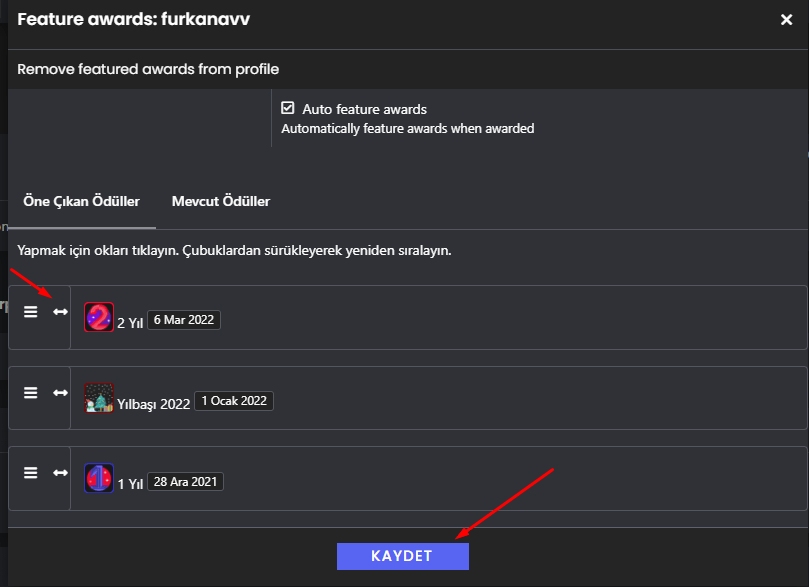Switch to the Öne Çıkan Ödüller tab

click(x=82, y=201)
